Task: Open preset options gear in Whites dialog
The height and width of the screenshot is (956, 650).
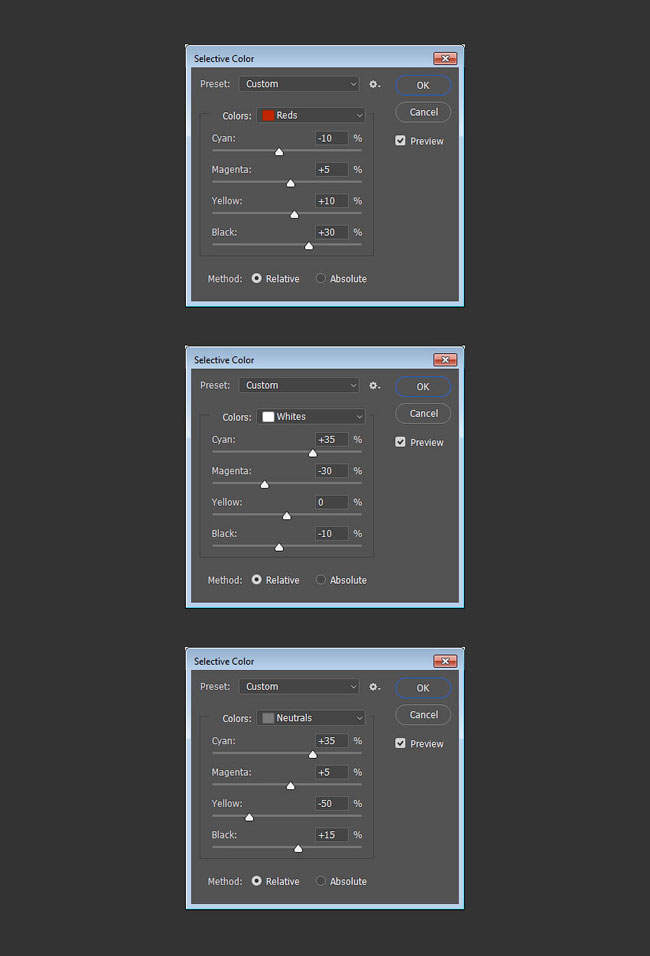Action: (x=374, y=385)
